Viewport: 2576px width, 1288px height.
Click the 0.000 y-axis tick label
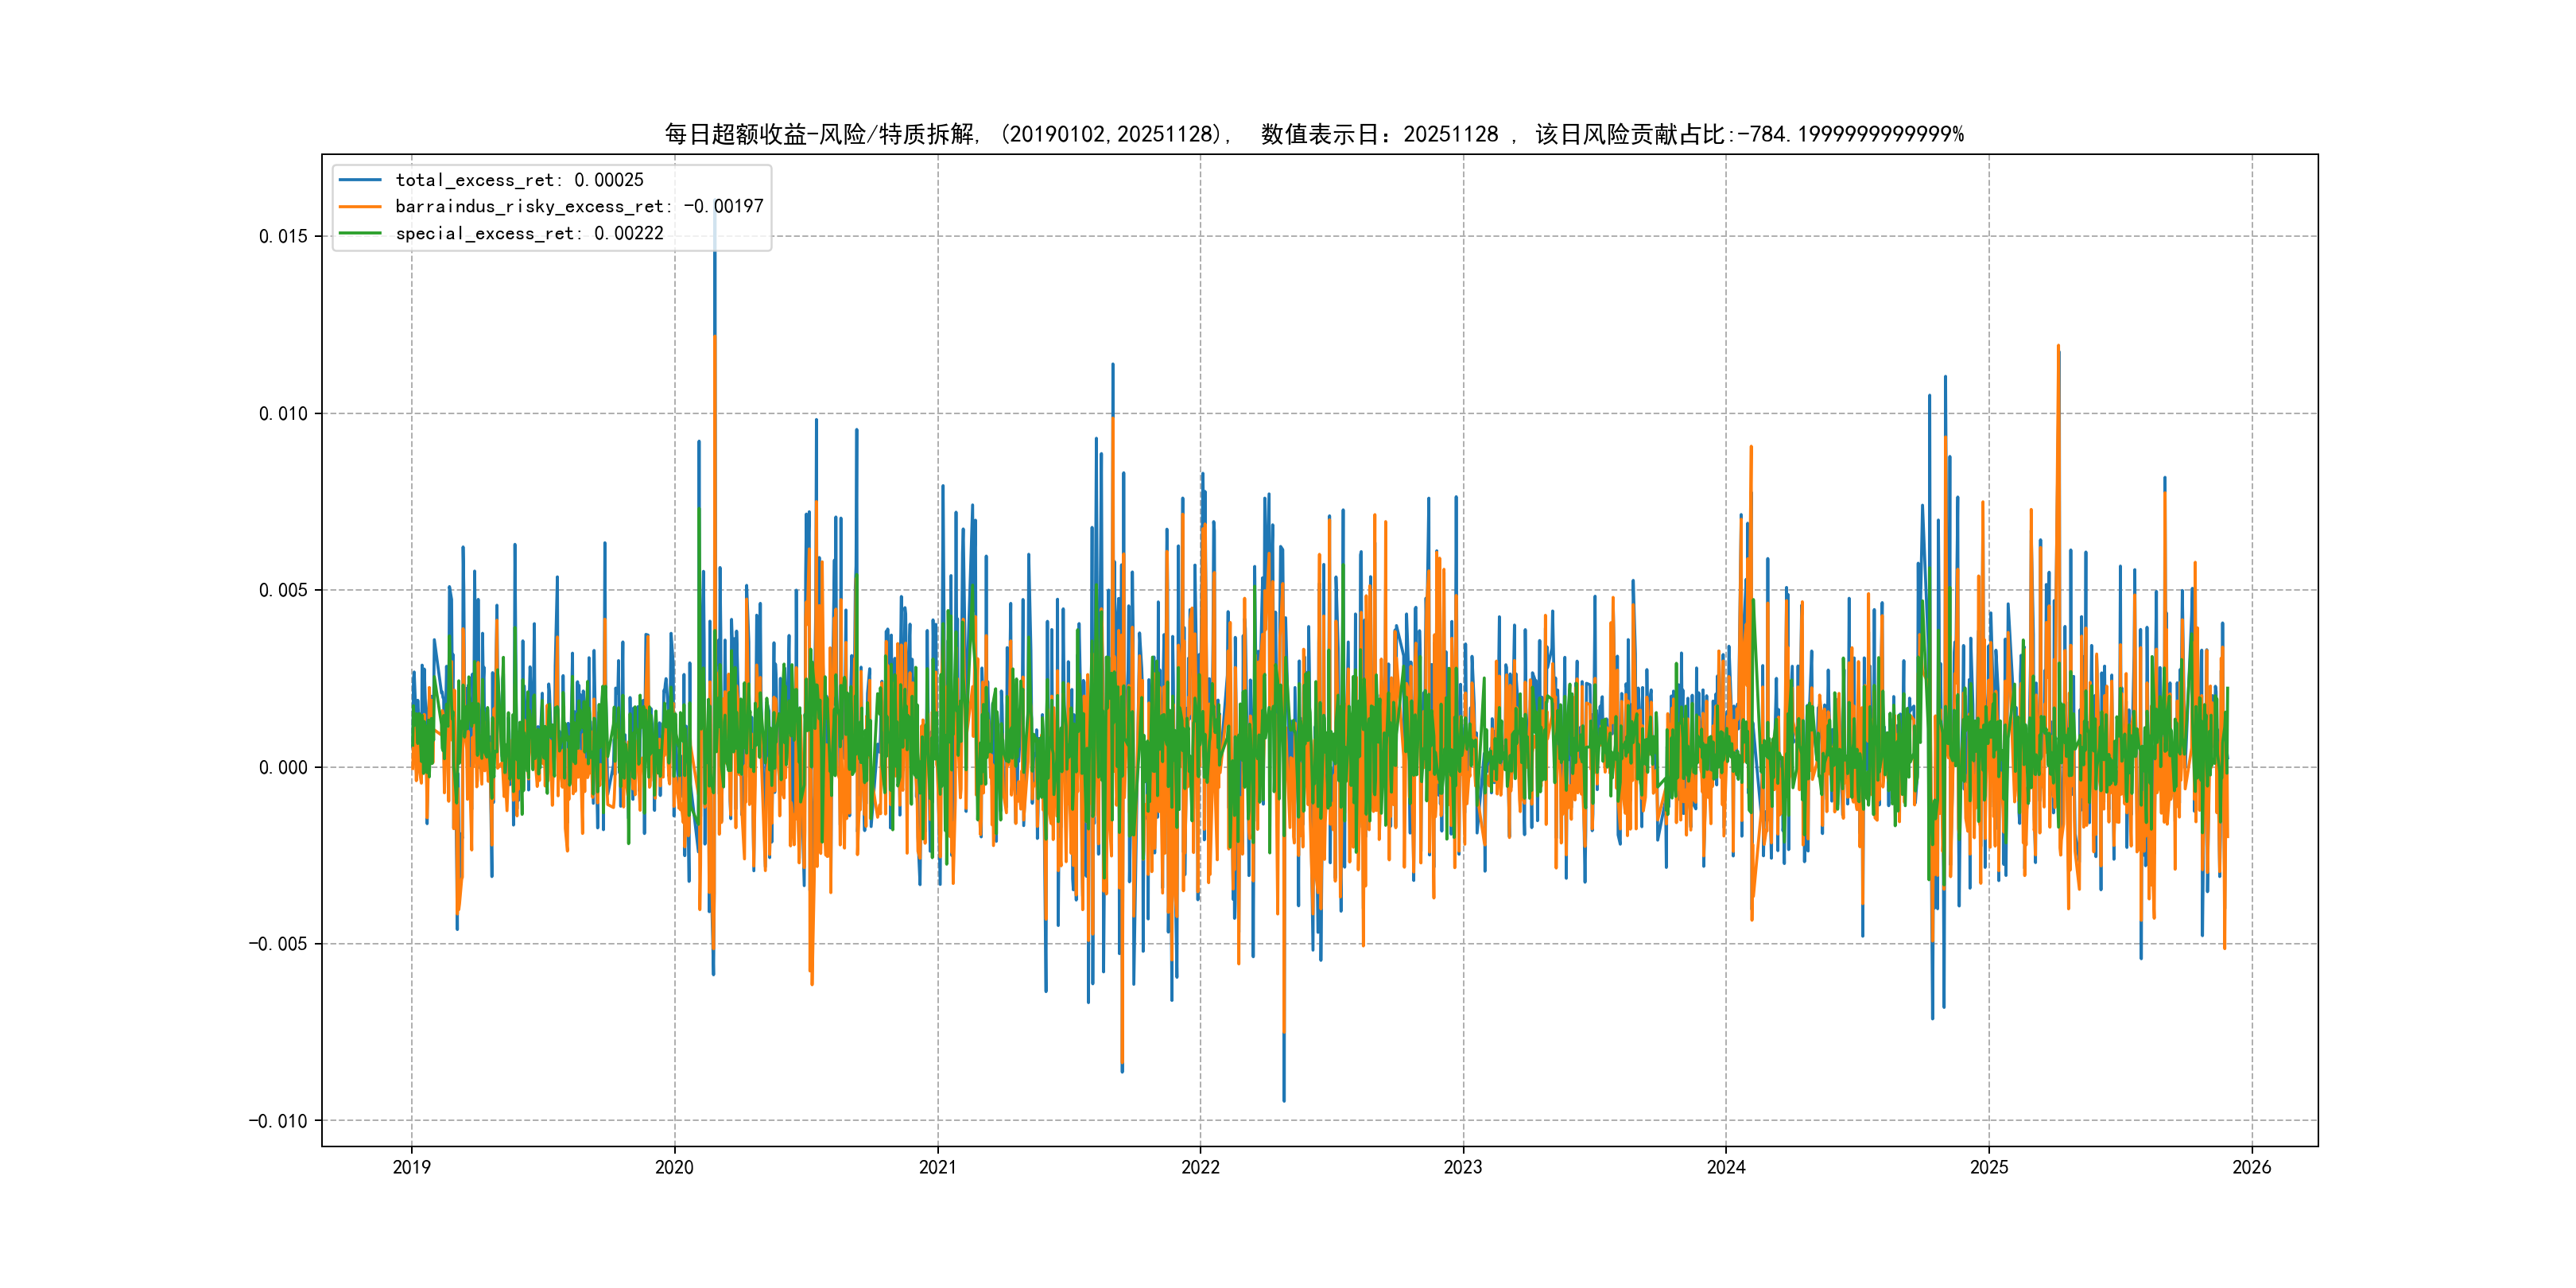(283, 768)
